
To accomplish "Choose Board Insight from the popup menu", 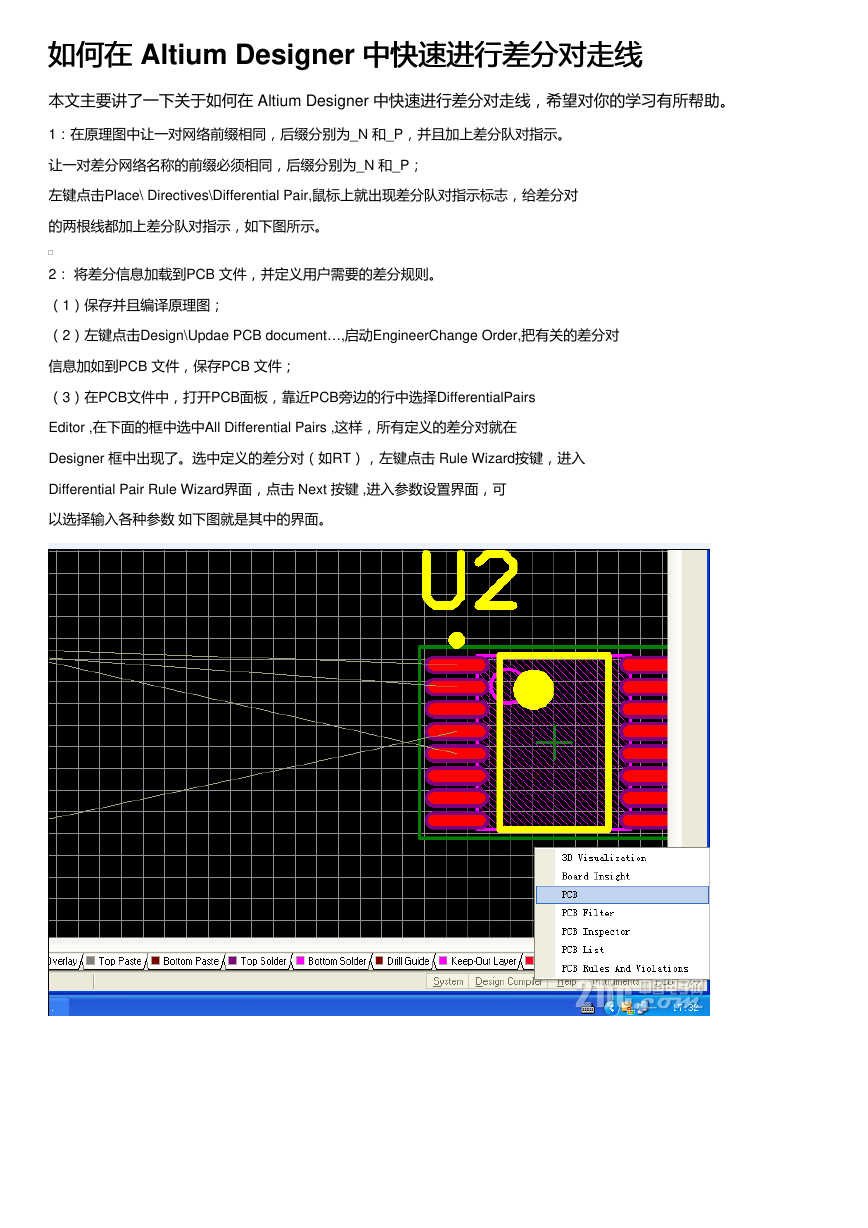I will point(621,876).
